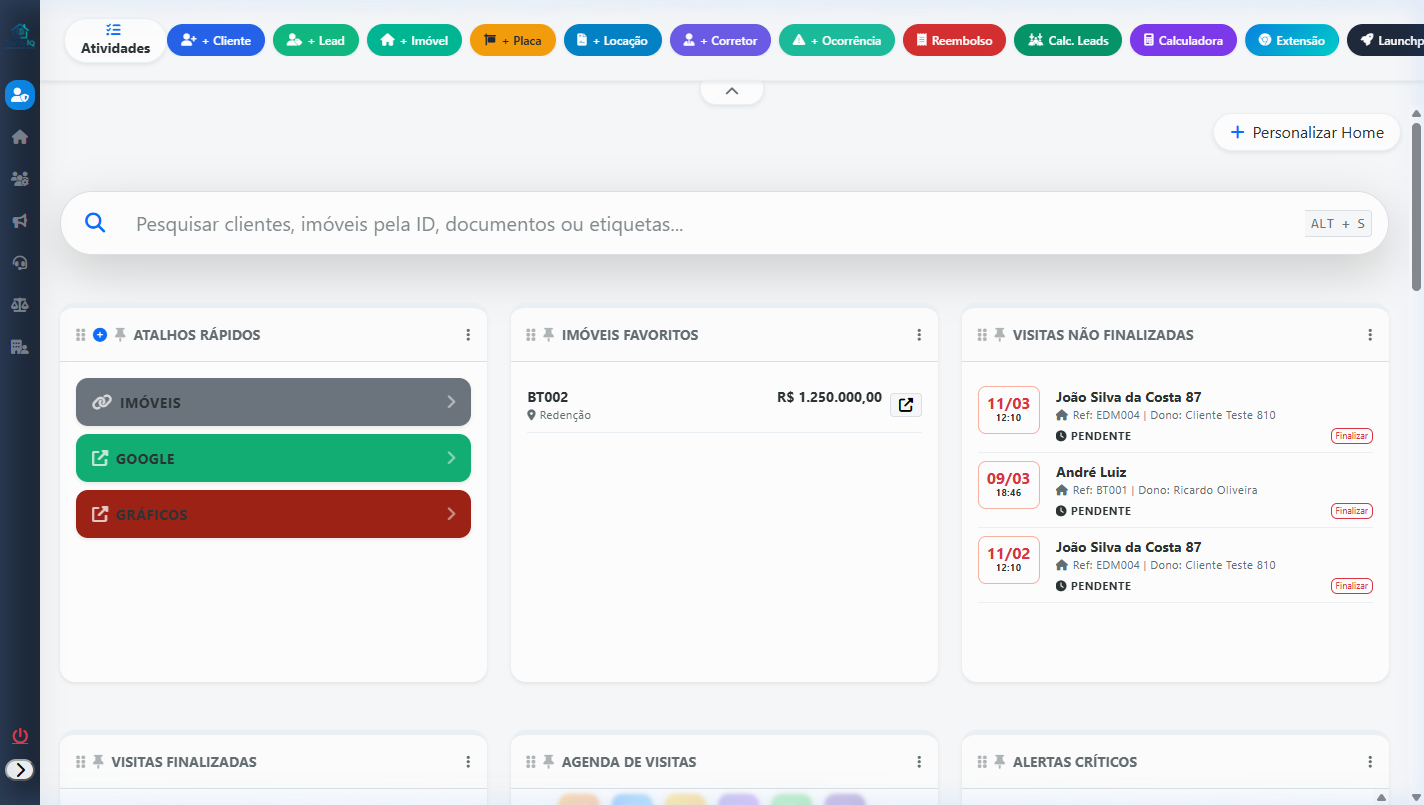Screen dimensions: 1424x805
Task: Open the building icon in sidebar
Action: (20, 347)
